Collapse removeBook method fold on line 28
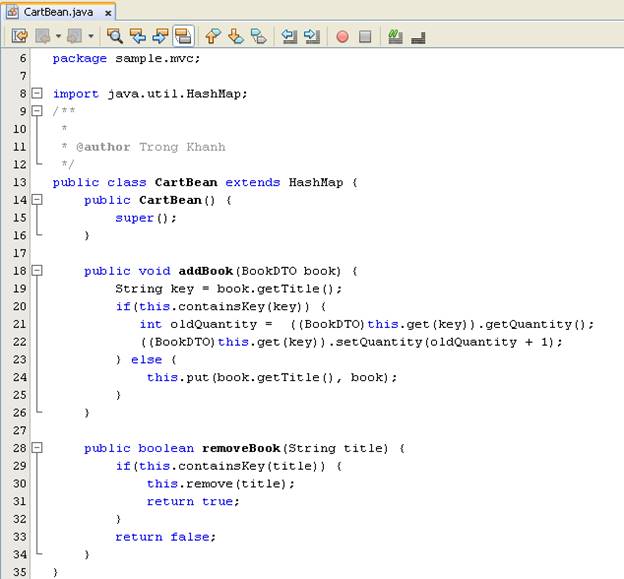The width and height of the screenshot is (624, 579). click(x=37, y=448)
